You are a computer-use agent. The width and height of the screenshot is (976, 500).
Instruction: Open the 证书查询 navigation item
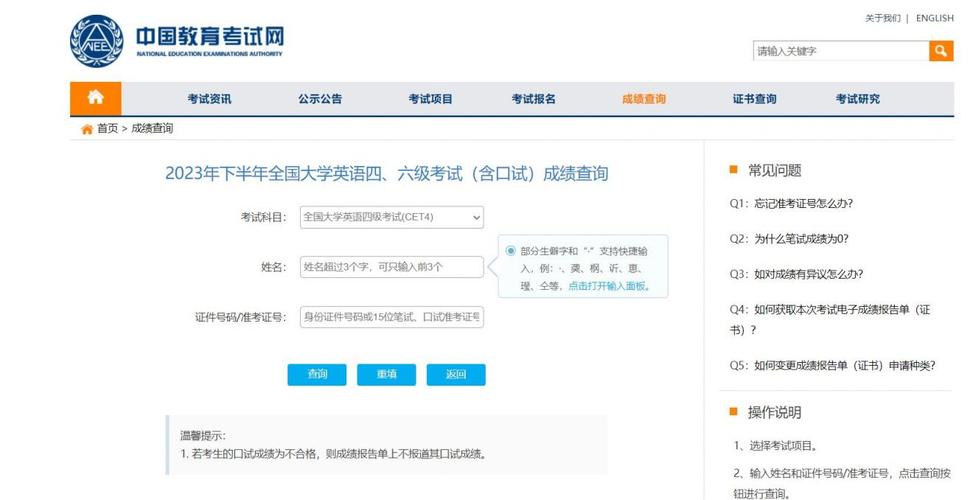pyautogui.click(x=754, y=99)
